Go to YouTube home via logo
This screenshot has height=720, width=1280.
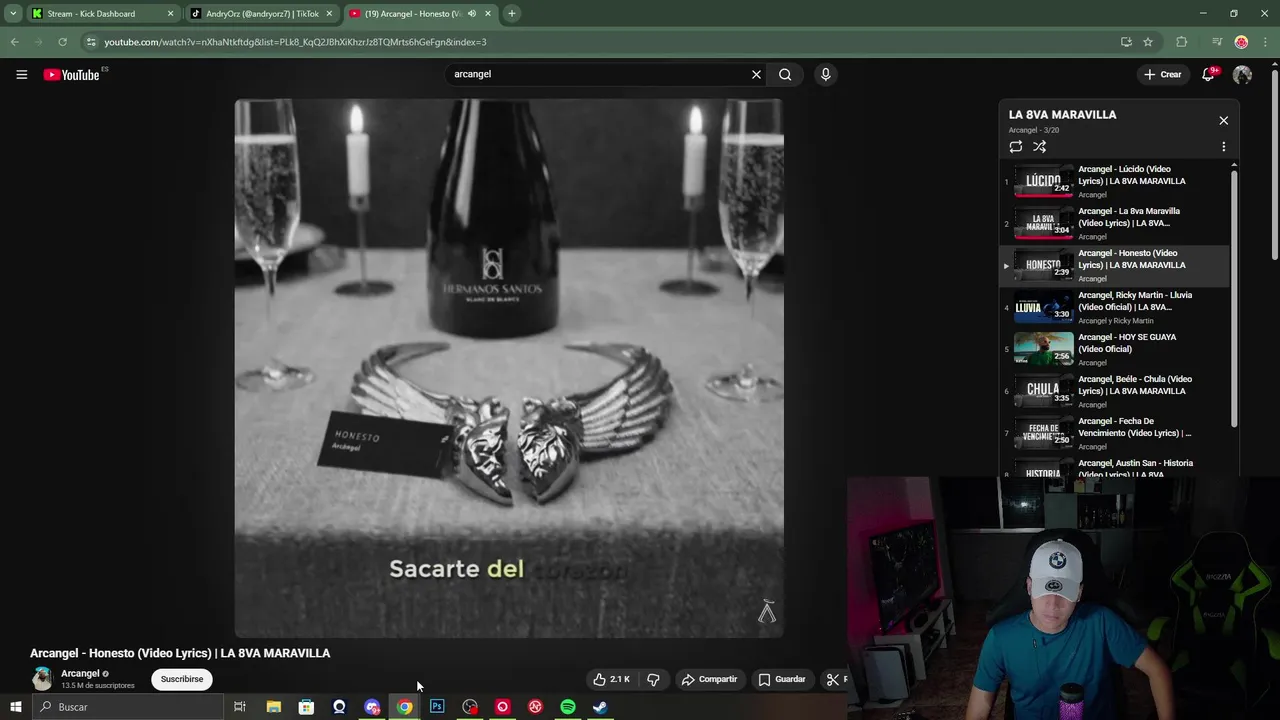click(x=72, y=74)
